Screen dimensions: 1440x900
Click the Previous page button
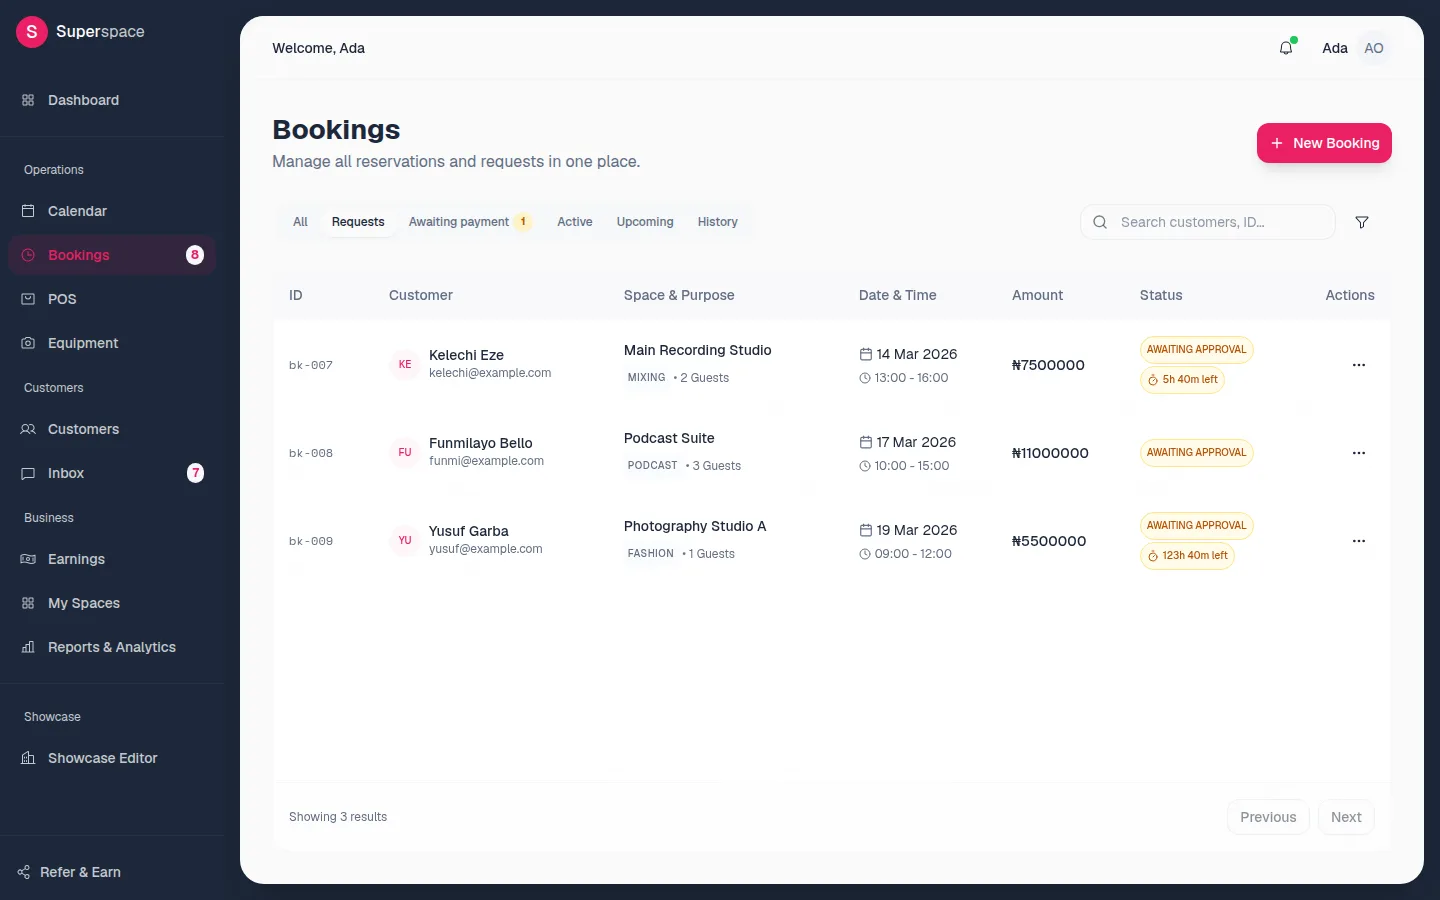[1268, 817]
